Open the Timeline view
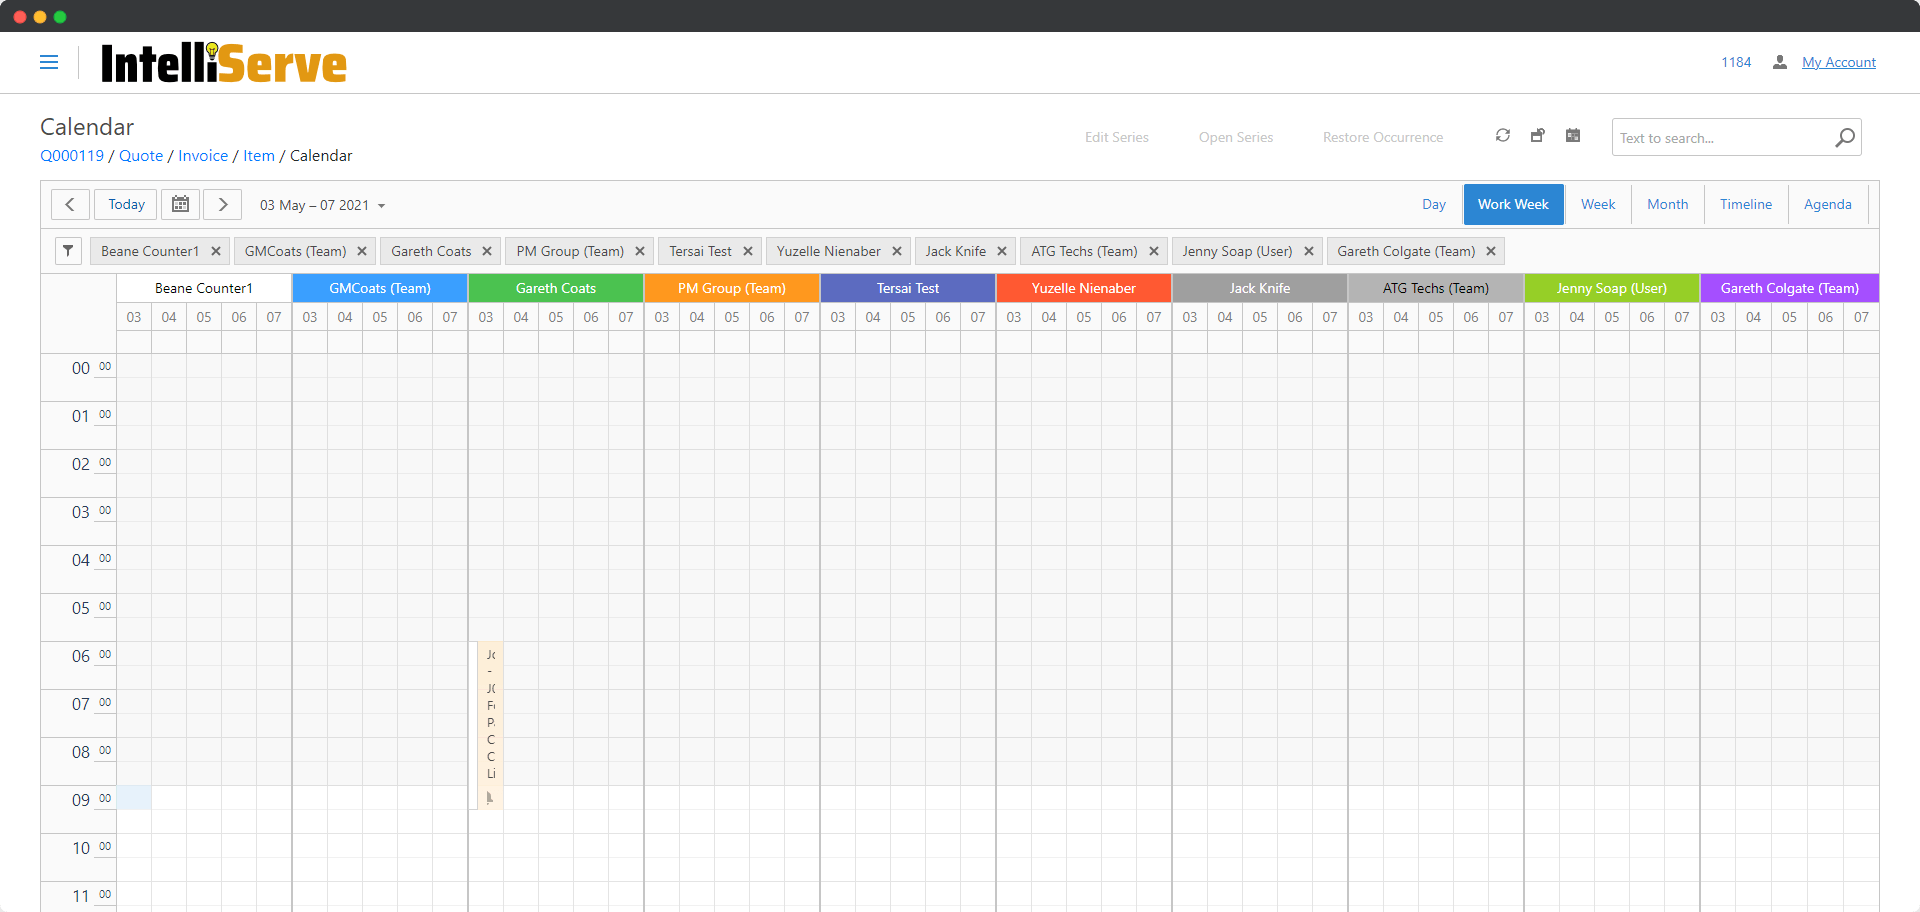This screenshot has height=912, width=1920. pyautogui.click(x=1746, y=205)
